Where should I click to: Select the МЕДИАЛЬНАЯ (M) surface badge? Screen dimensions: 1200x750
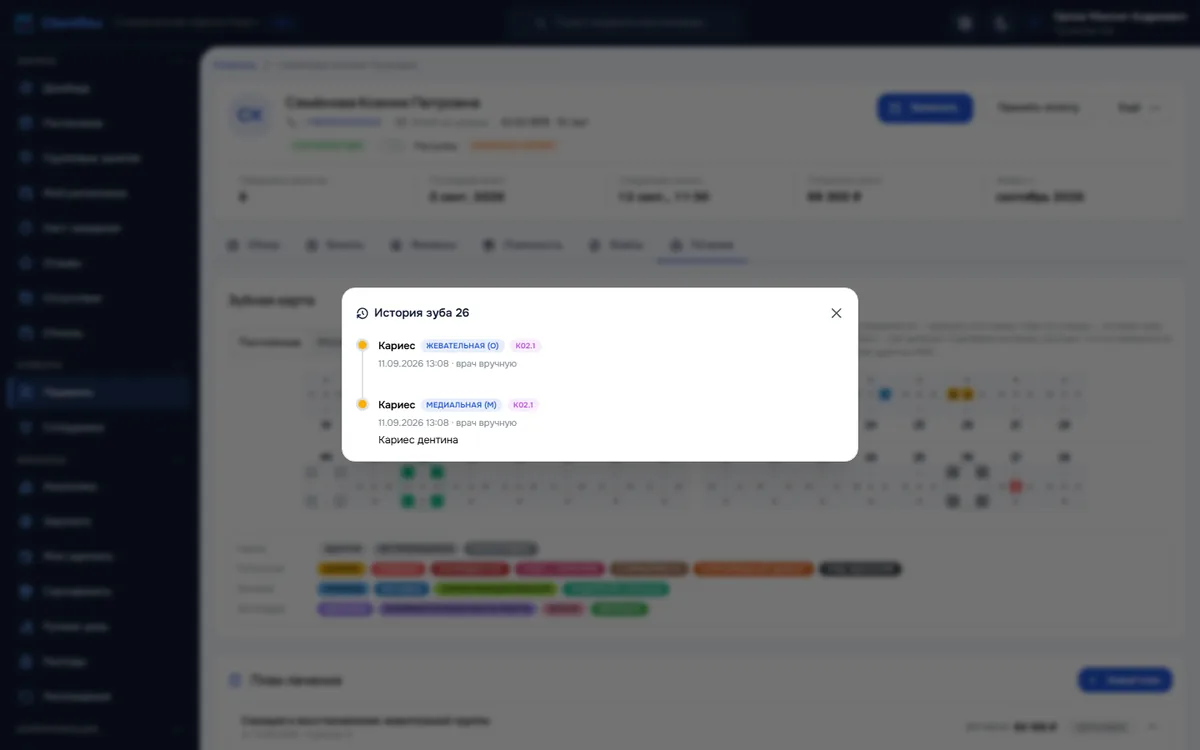[461, 405]
